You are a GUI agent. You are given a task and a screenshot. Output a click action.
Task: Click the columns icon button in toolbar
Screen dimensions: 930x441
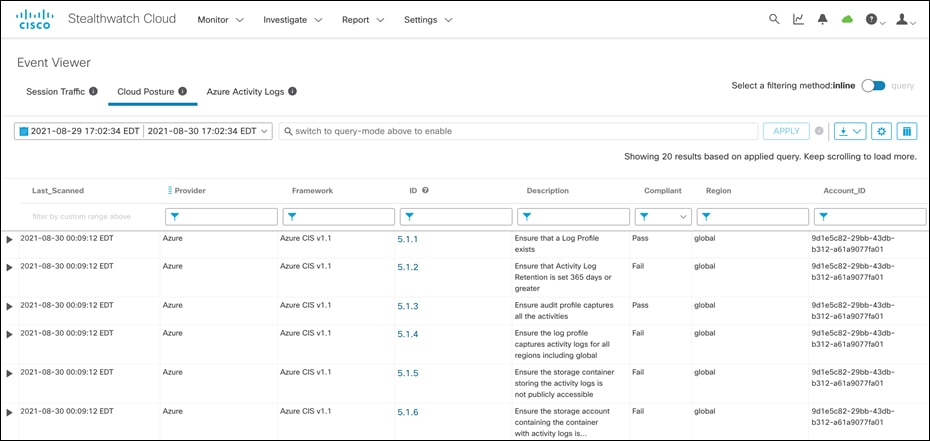point(907,131)
